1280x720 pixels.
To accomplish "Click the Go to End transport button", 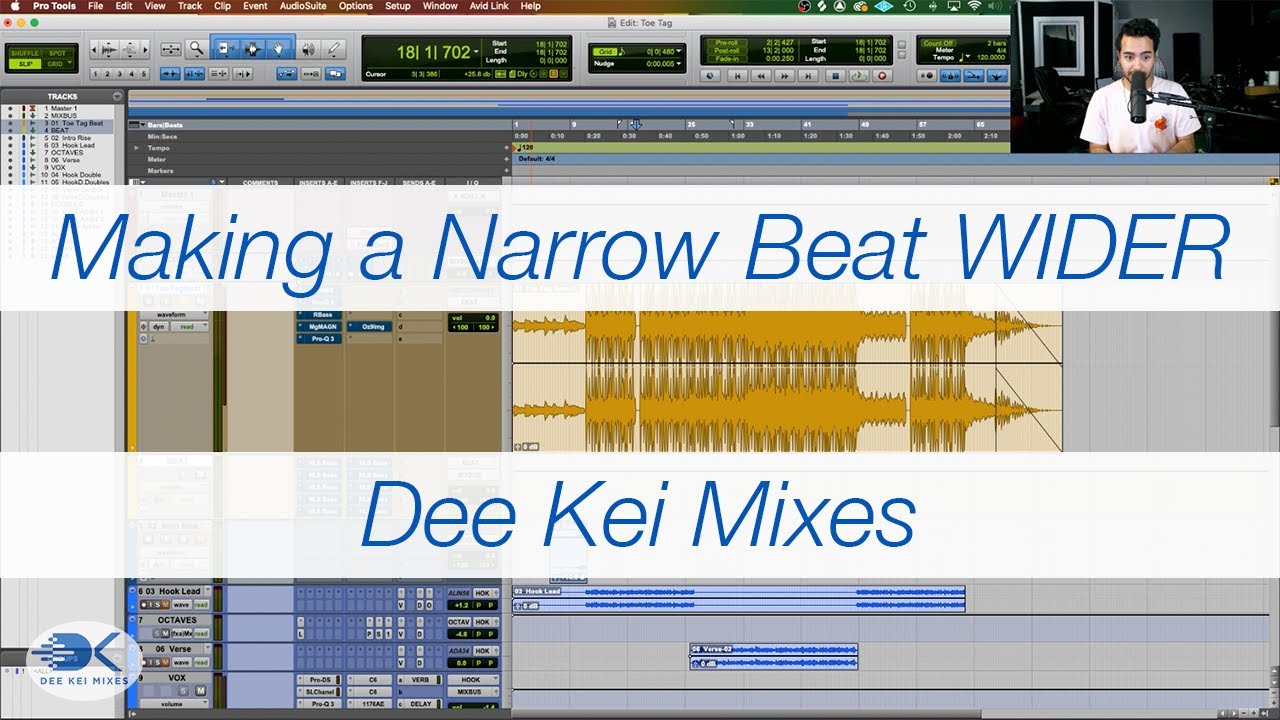I will pyautogui.click(x=809, y=75).
